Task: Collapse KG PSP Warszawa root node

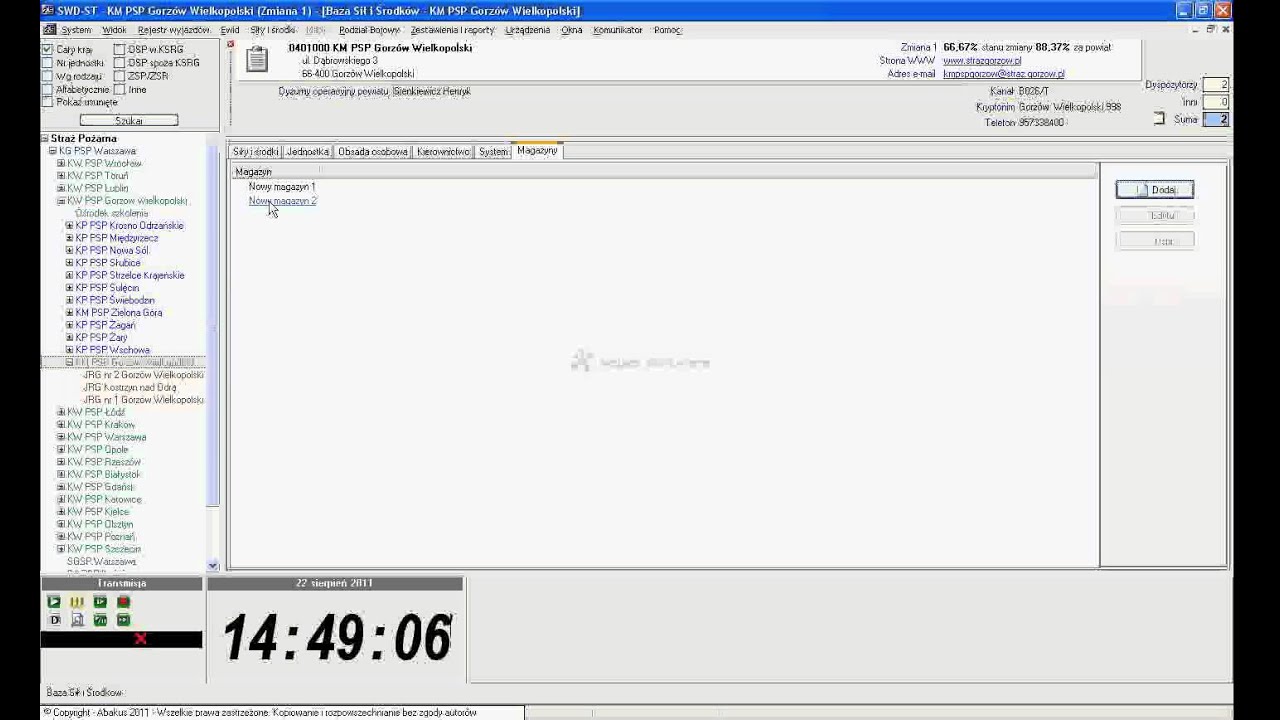Action: tap(53, 151)
